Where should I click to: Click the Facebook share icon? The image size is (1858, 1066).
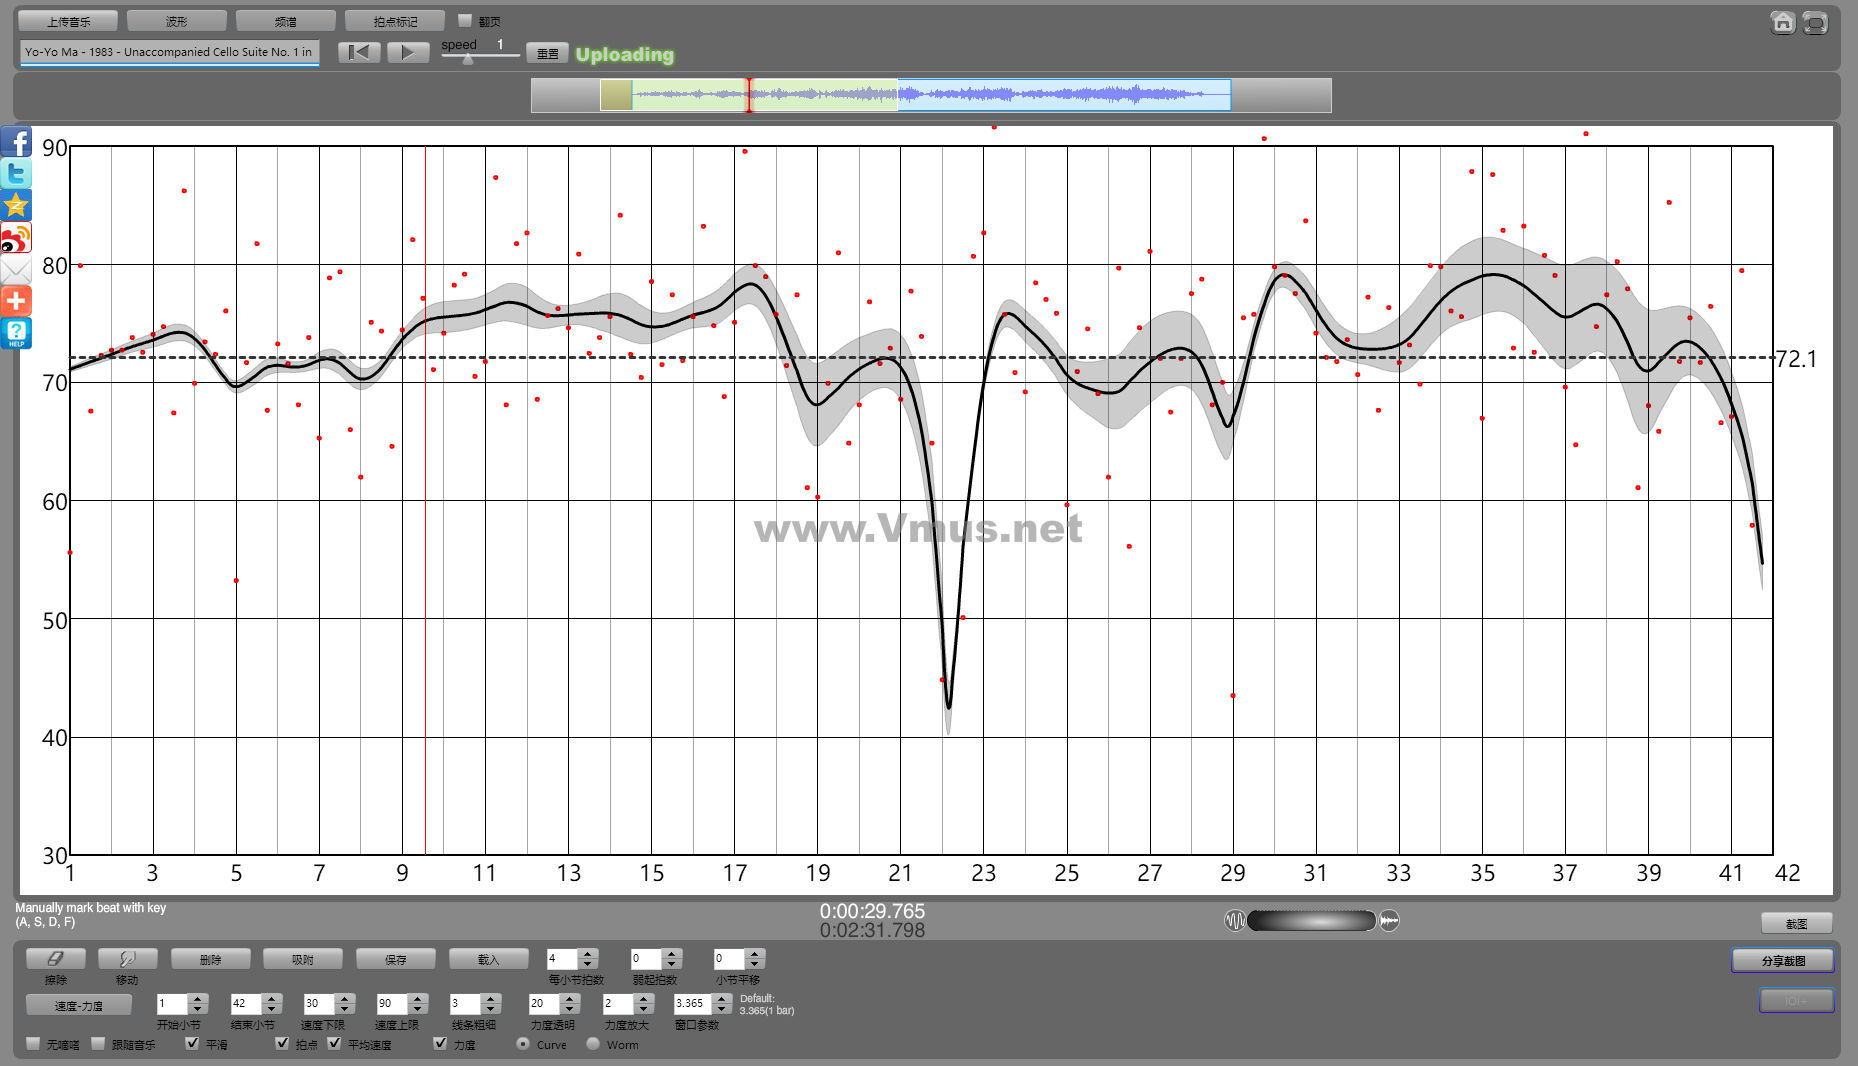(x=16, y=142)
